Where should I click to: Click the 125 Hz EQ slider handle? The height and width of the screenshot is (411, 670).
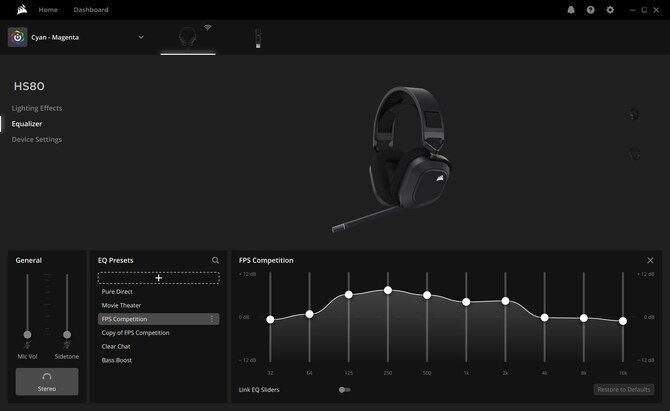click(349, 294)
